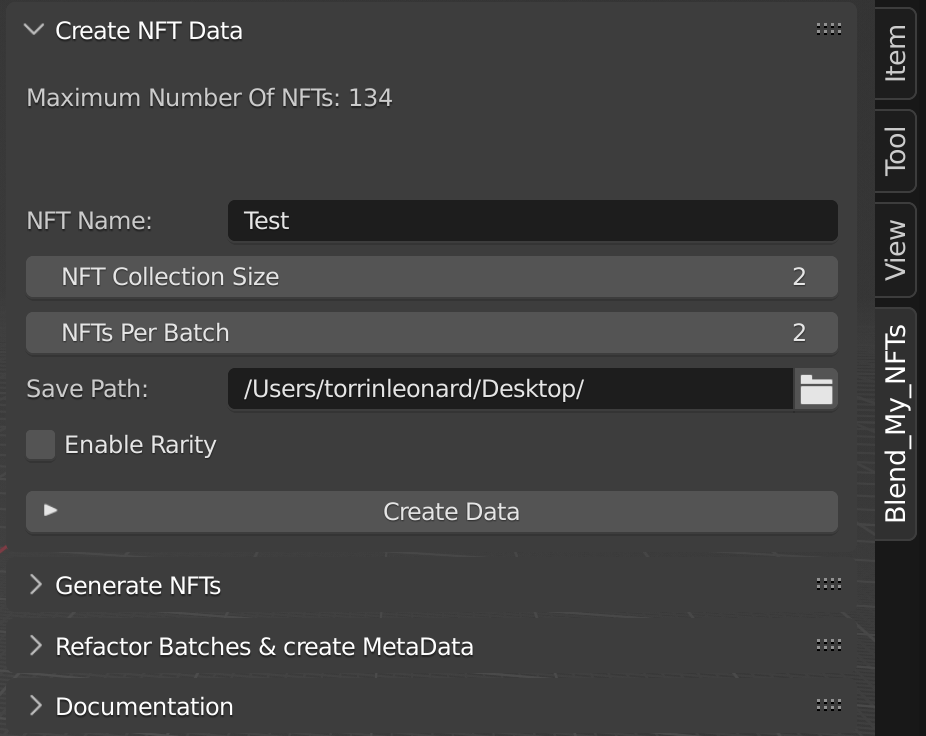Click the NFT Name text field

click(x=533, y=221)
